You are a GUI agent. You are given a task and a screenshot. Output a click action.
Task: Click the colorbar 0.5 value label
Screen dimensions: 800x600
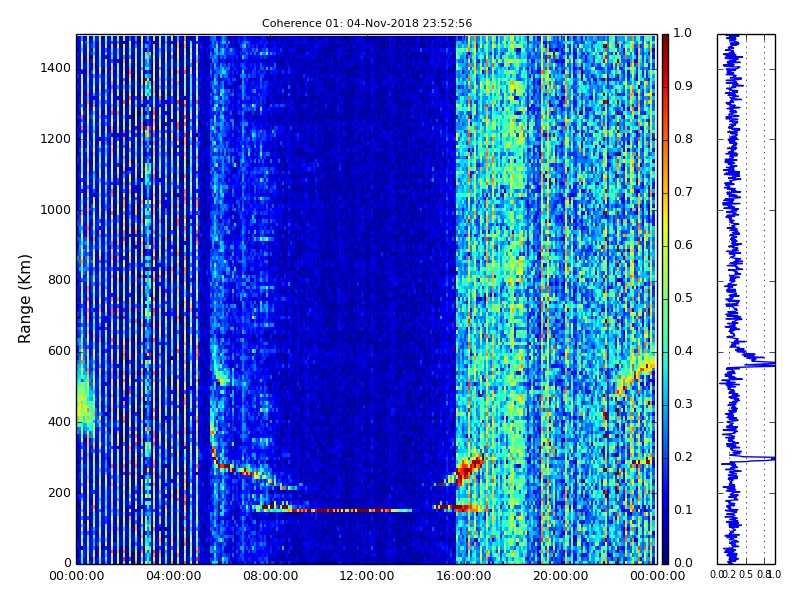pos(683,298)
